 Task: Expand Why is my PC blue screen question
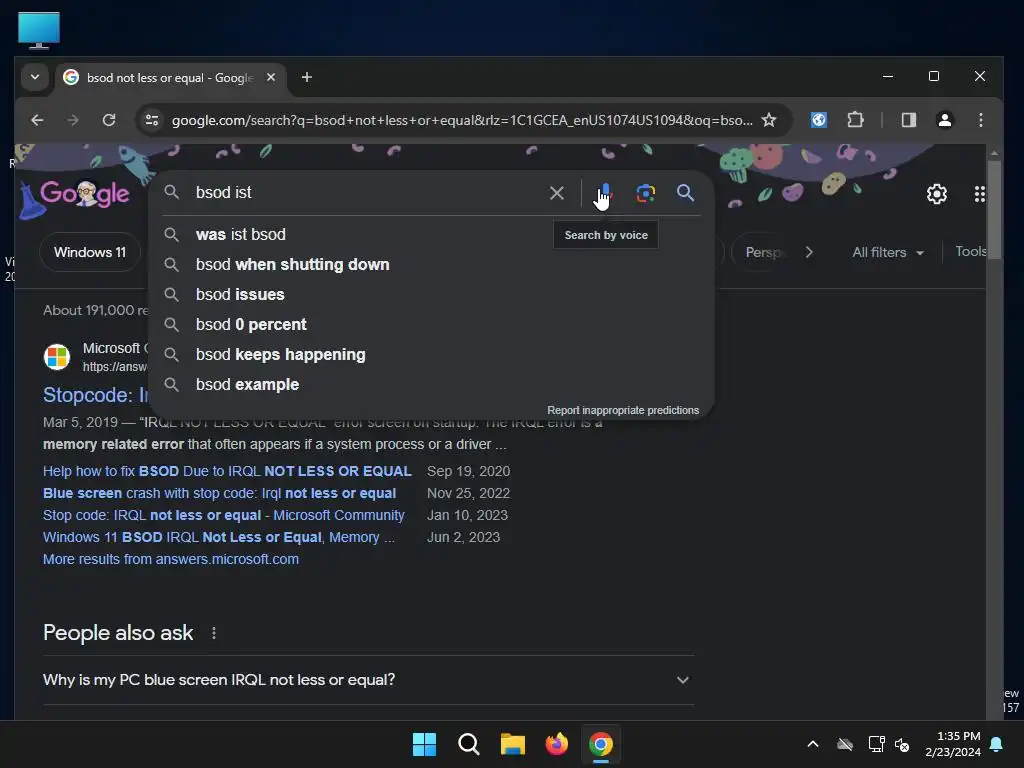(x=368, y=680)
